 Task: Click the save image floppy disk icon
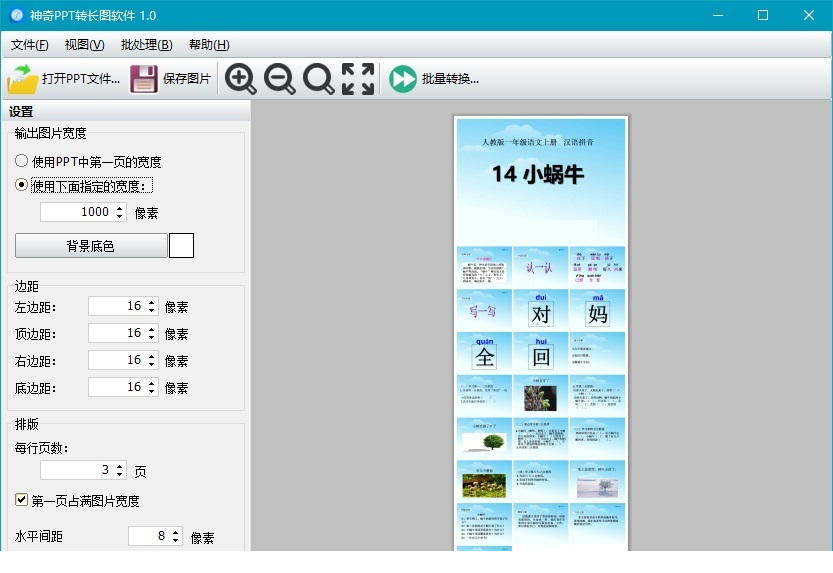[144, 79]
